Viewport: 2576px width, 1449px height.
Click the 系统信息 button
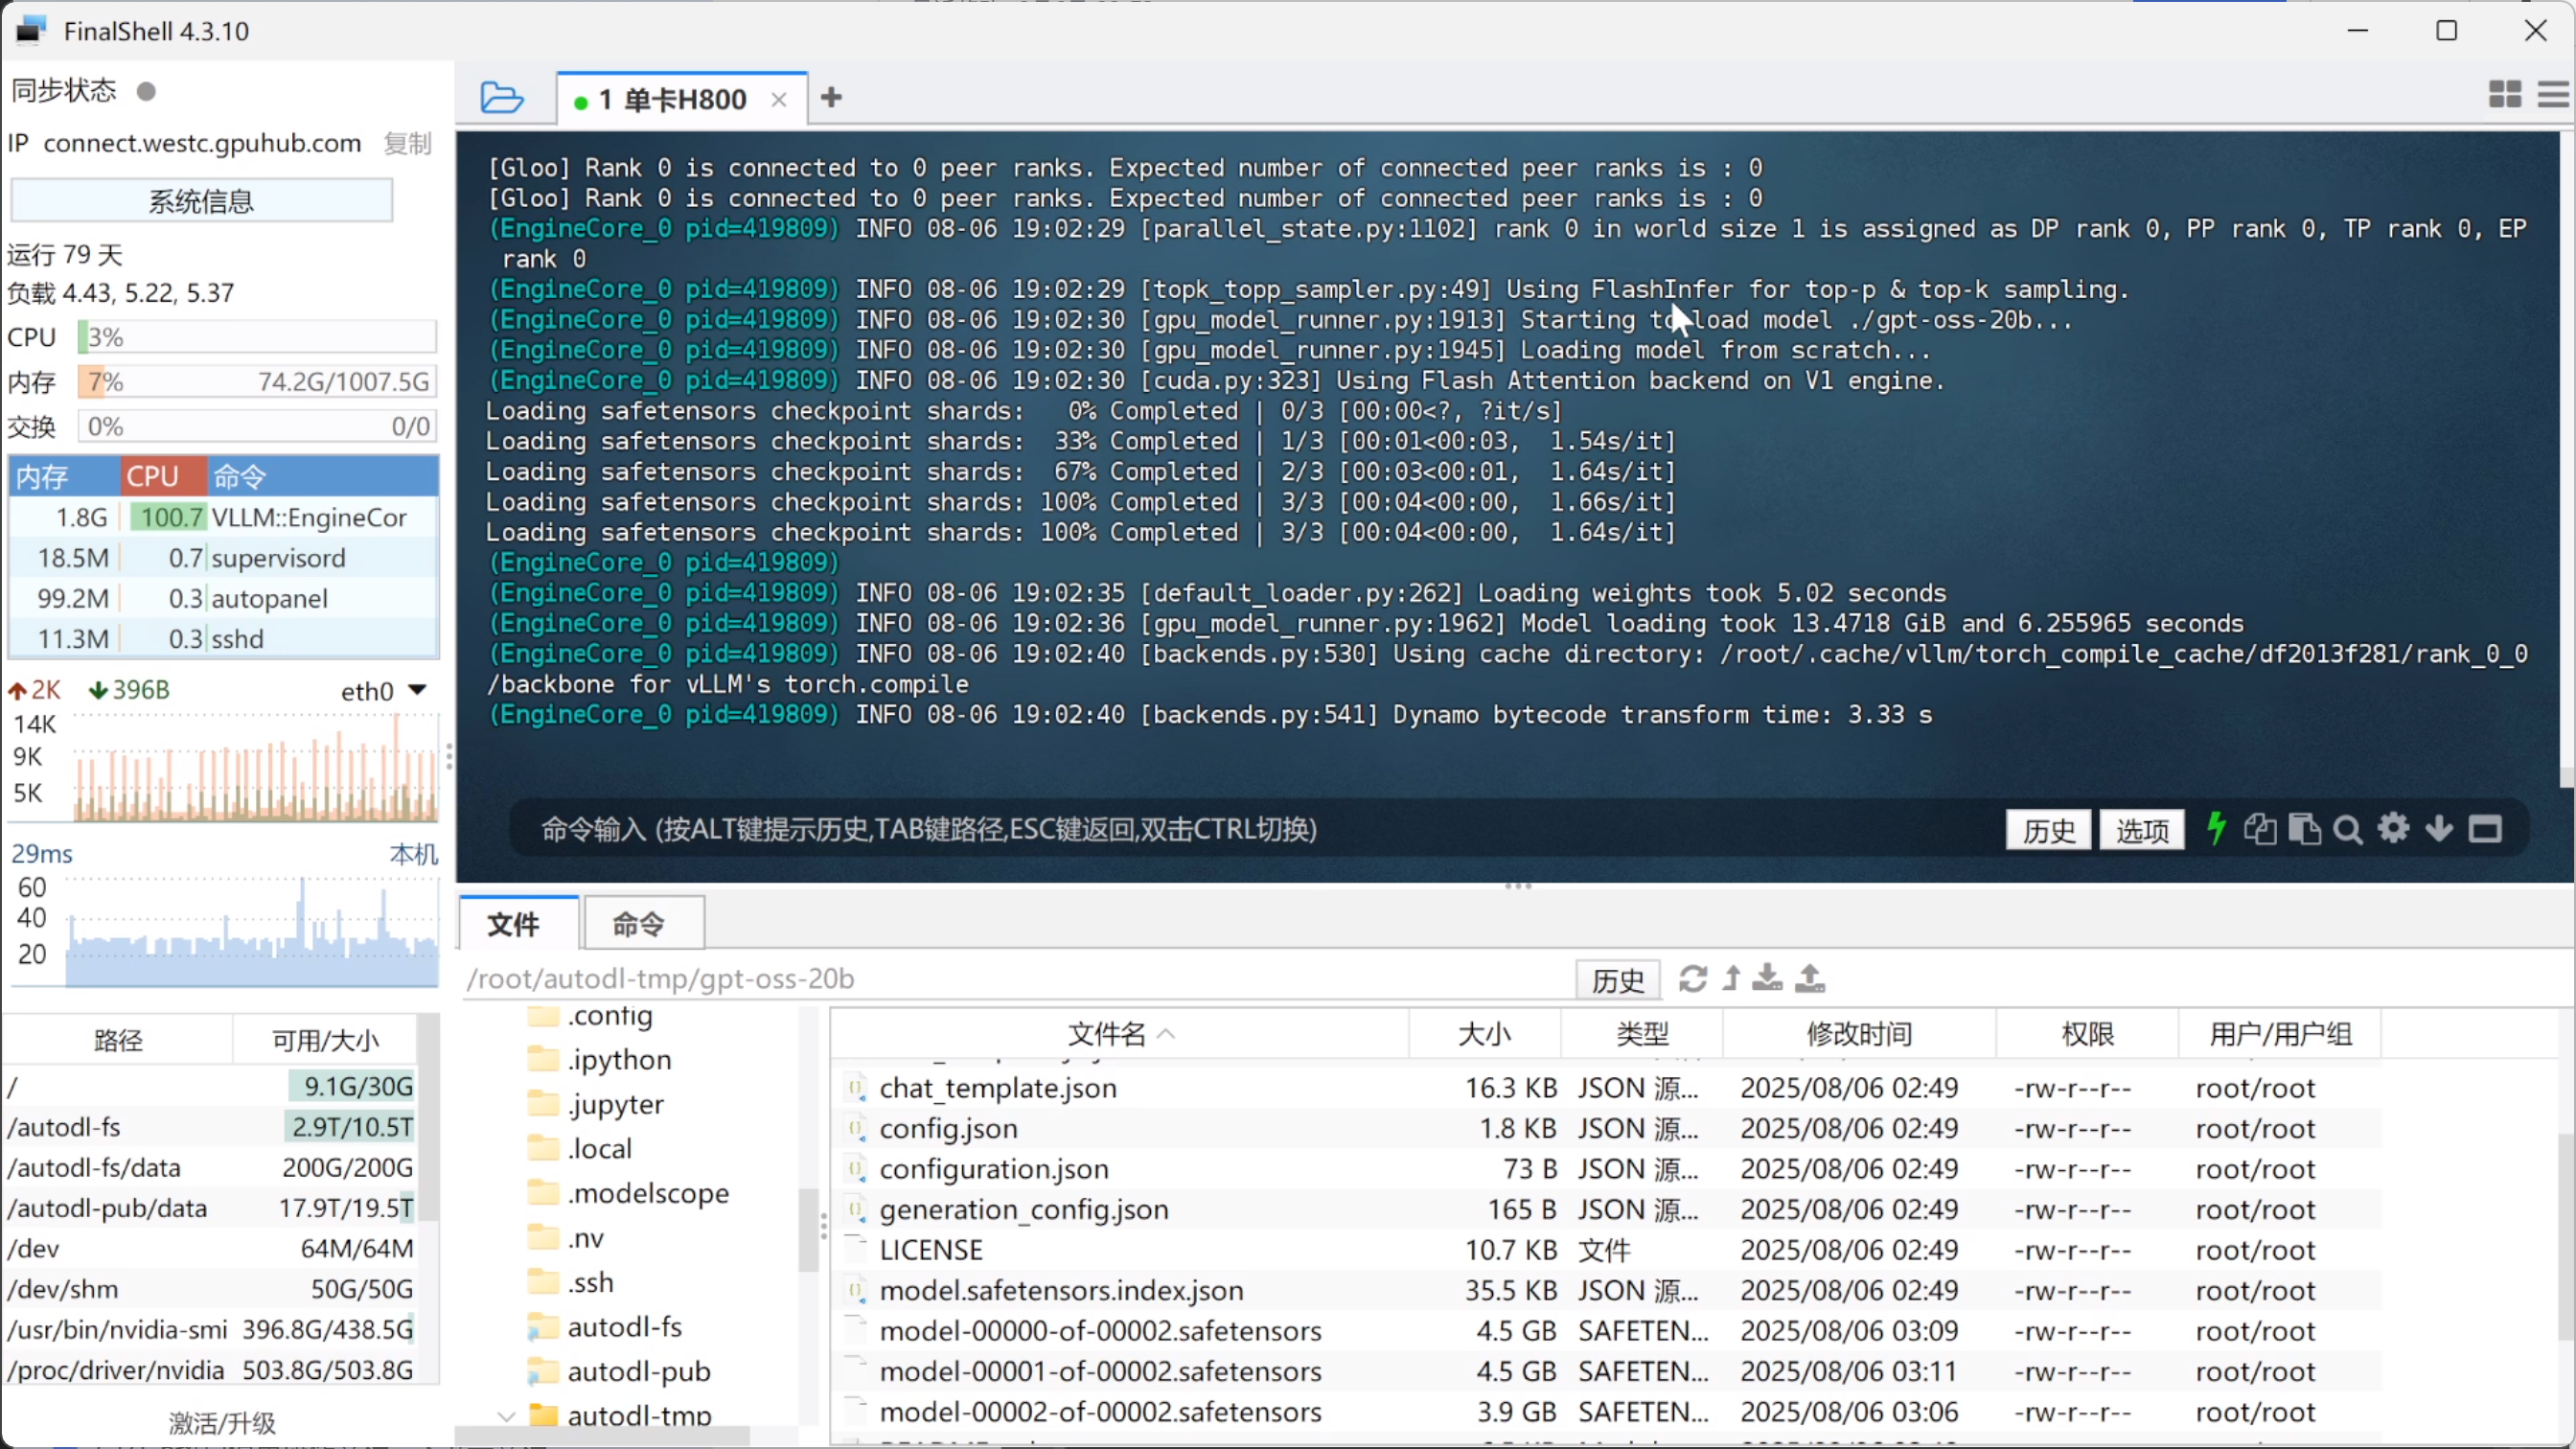coord(201,201)
